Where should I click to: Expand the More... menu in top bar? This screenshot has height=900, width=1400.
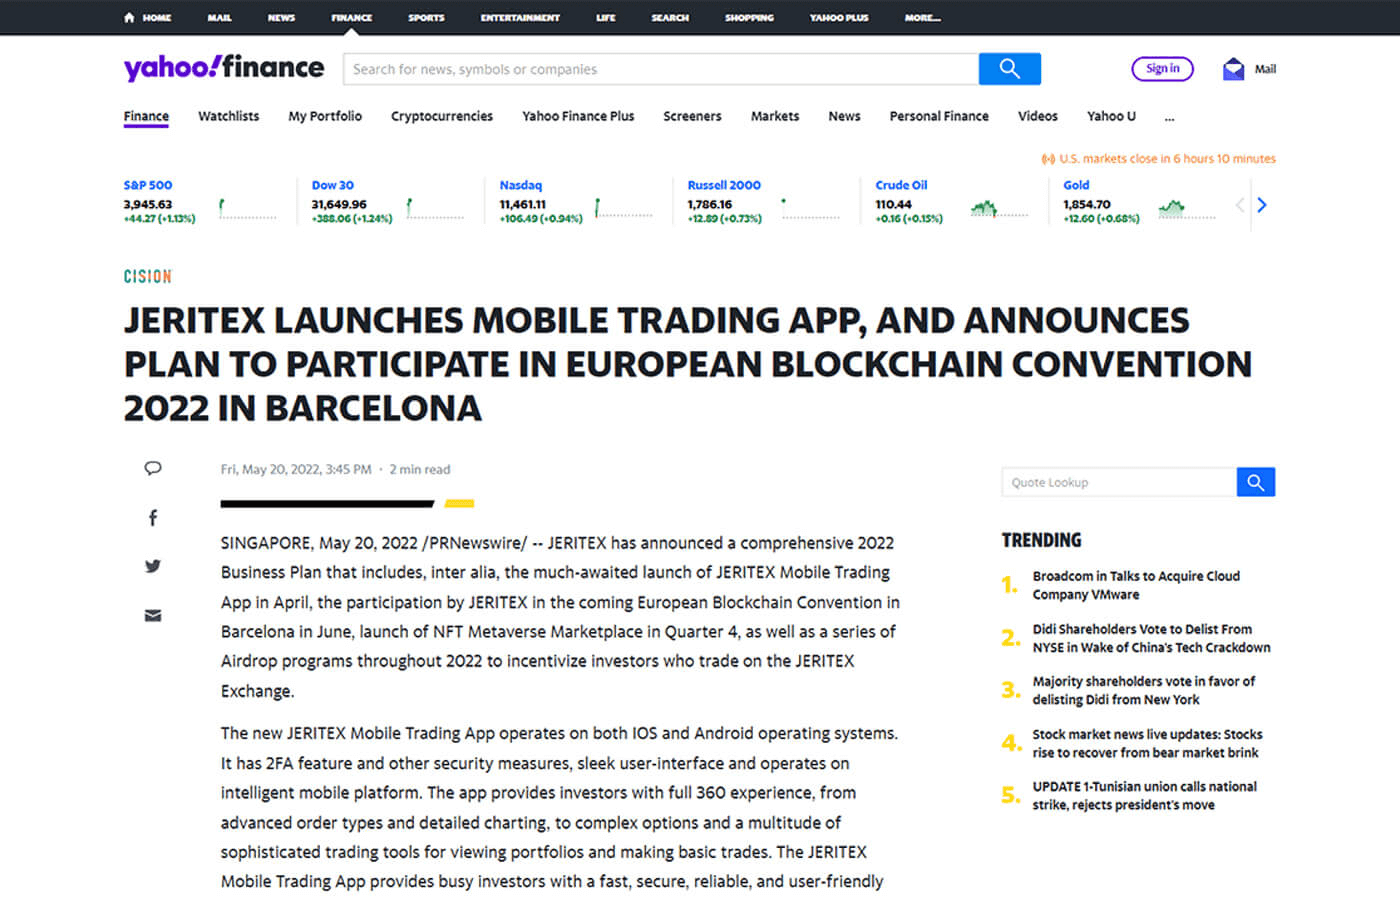tap(922, 18)
